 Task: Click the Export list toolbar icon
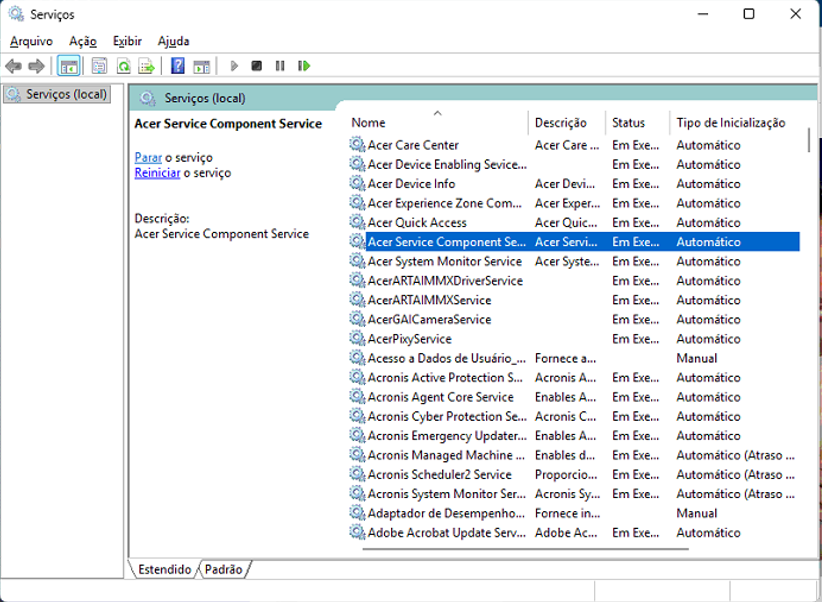[x=147, y=66]
